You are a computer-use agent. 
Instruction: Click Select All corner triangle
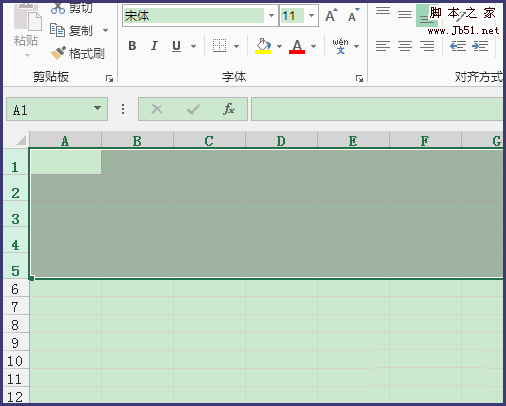[21, 140]
